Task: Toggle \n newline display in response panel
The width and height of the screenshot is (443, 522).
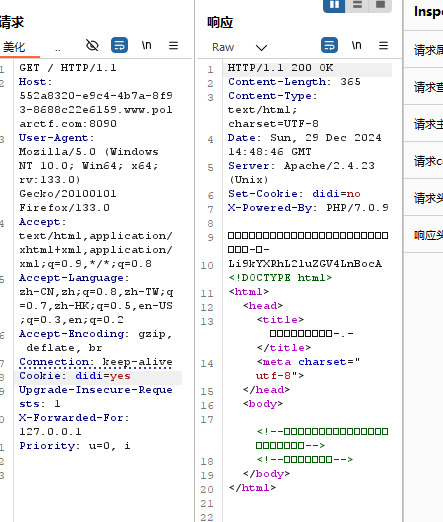Action: (x=356, y=45)
